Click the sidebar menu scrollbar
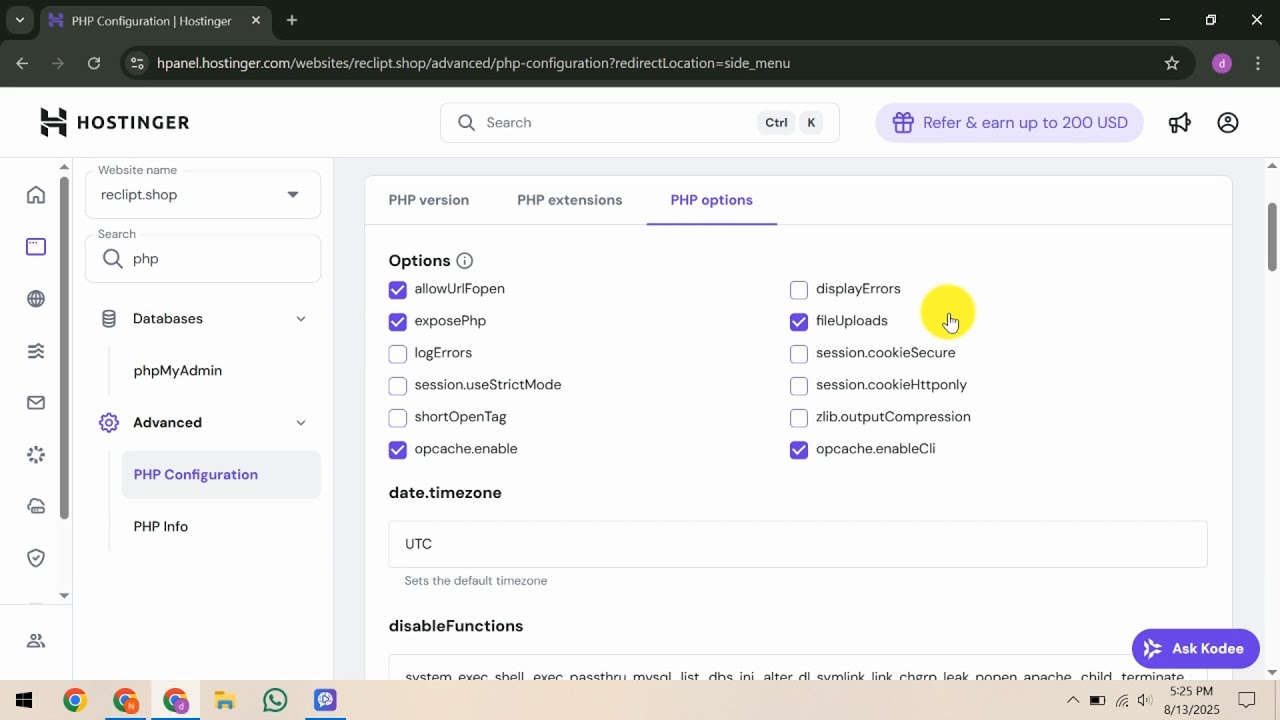 (x=65, y=347)
